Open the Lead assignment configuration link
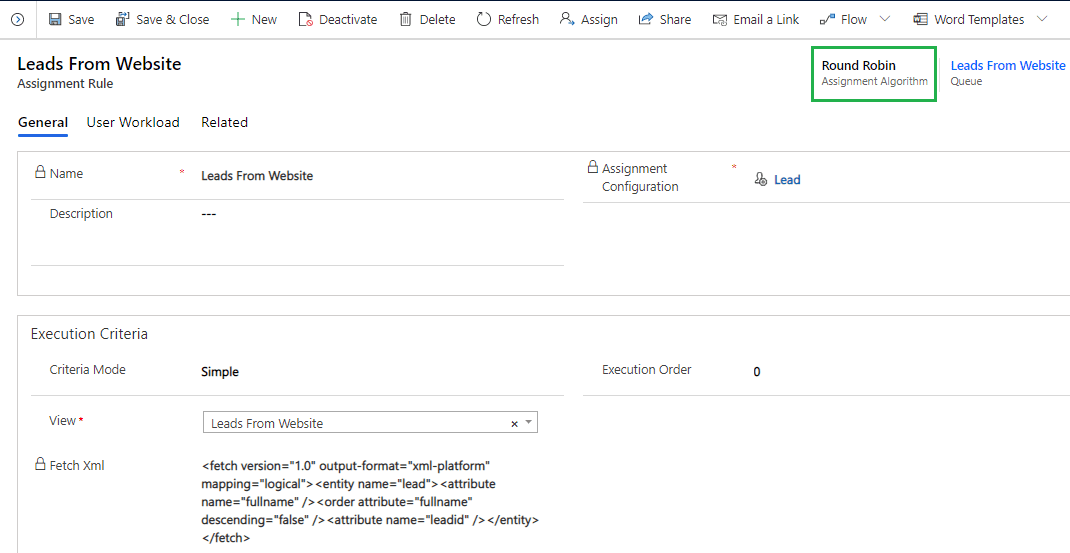Image resolution: width=1070 pixels, height=553 pixels. point(787,180)
